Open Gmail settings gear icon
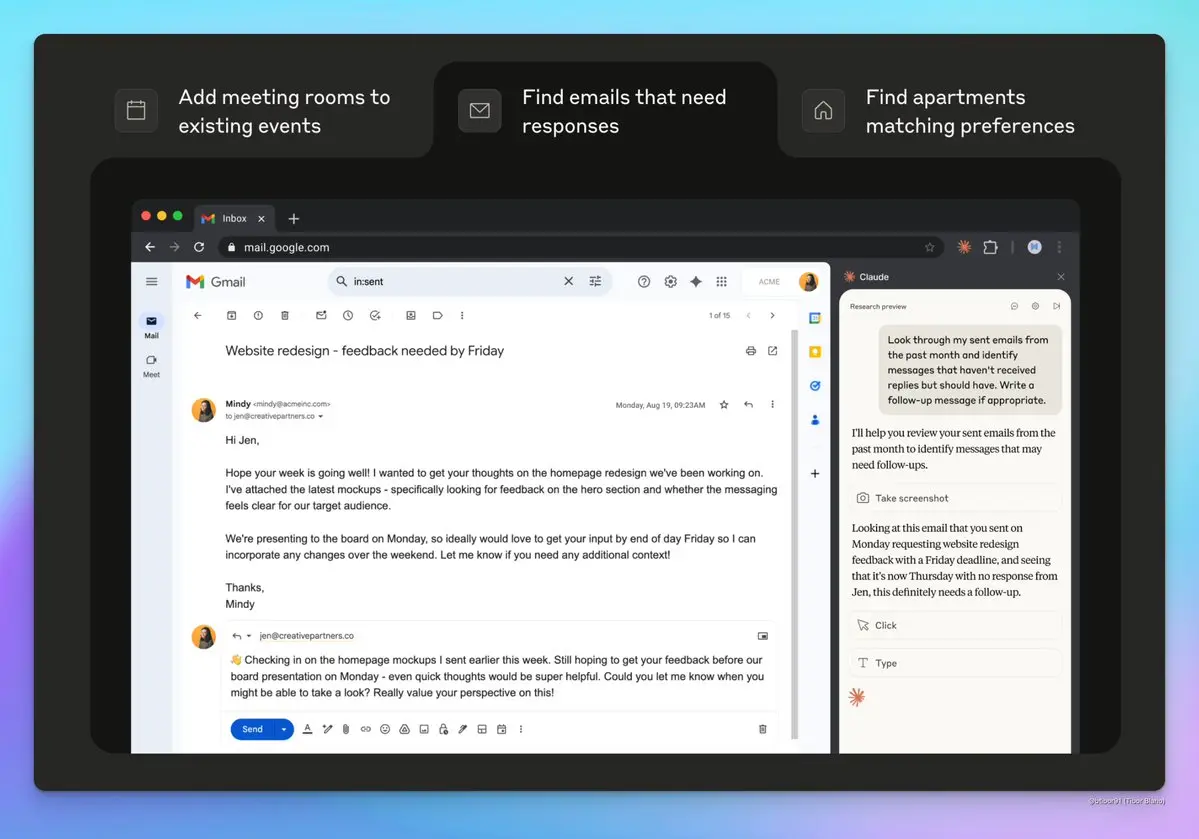This screenshot has width=1199, height=839. pyautogui.click(x=671, y=281)
